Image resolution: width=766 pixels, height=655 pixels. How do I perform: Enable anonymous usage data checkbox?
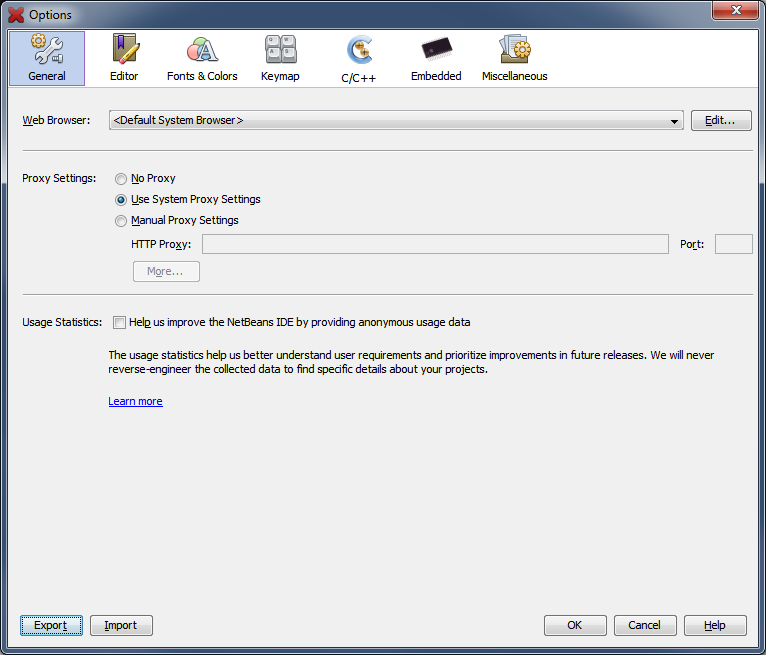[120, 323]
